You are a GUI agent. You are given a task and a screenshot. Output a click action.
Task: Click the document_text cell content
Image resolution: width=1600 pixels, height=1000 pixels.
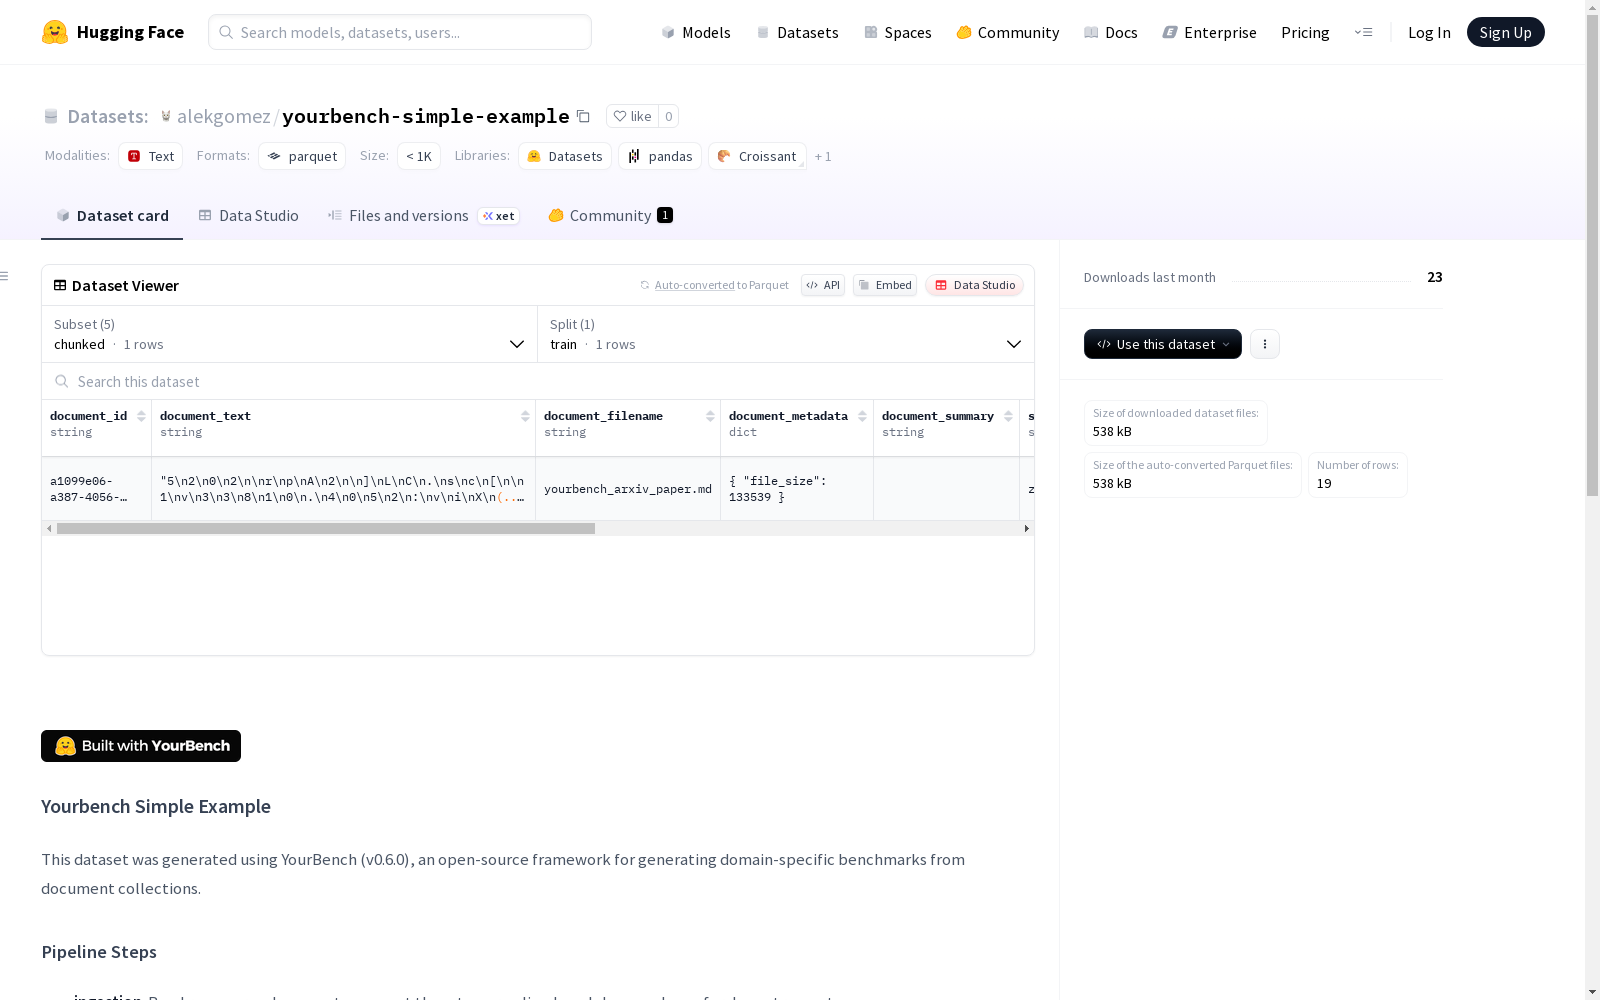coord(342,489)
